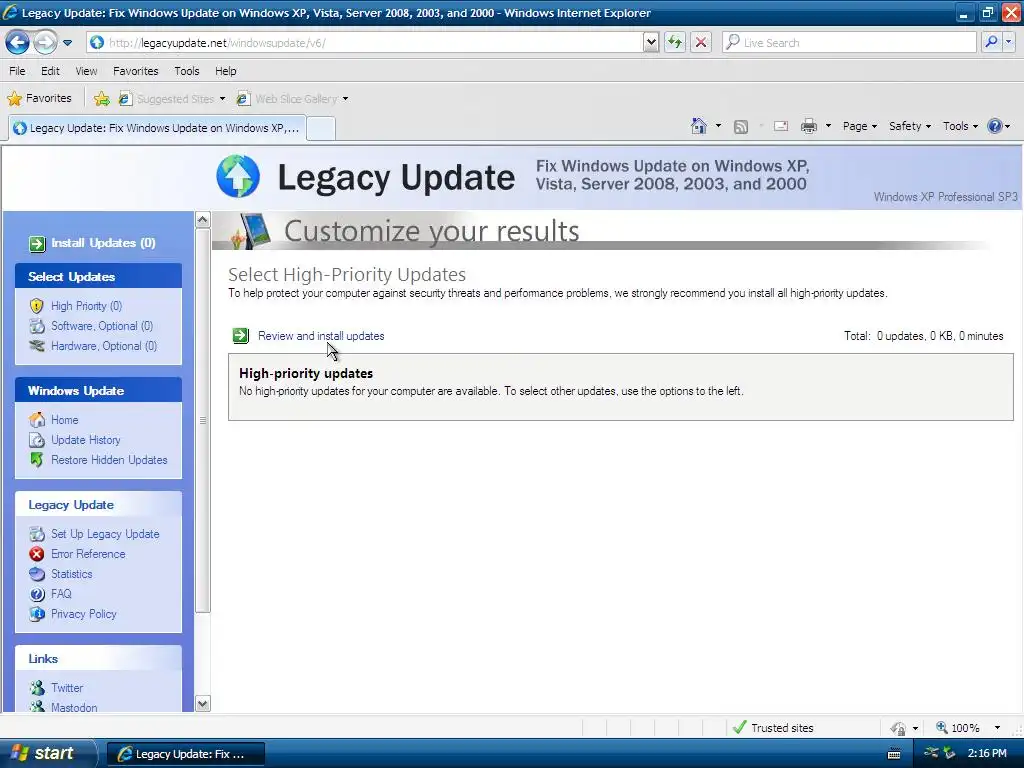The image size is (1024, 768).
Task: Open the Twitter link
Action: click(67, 688)
